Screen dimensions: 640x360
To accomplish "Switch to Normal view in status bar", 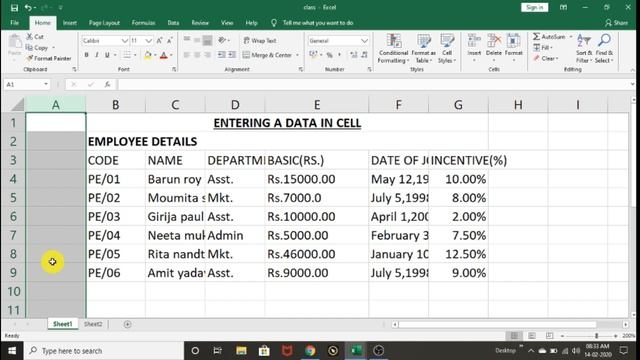I will click(514, 336).
